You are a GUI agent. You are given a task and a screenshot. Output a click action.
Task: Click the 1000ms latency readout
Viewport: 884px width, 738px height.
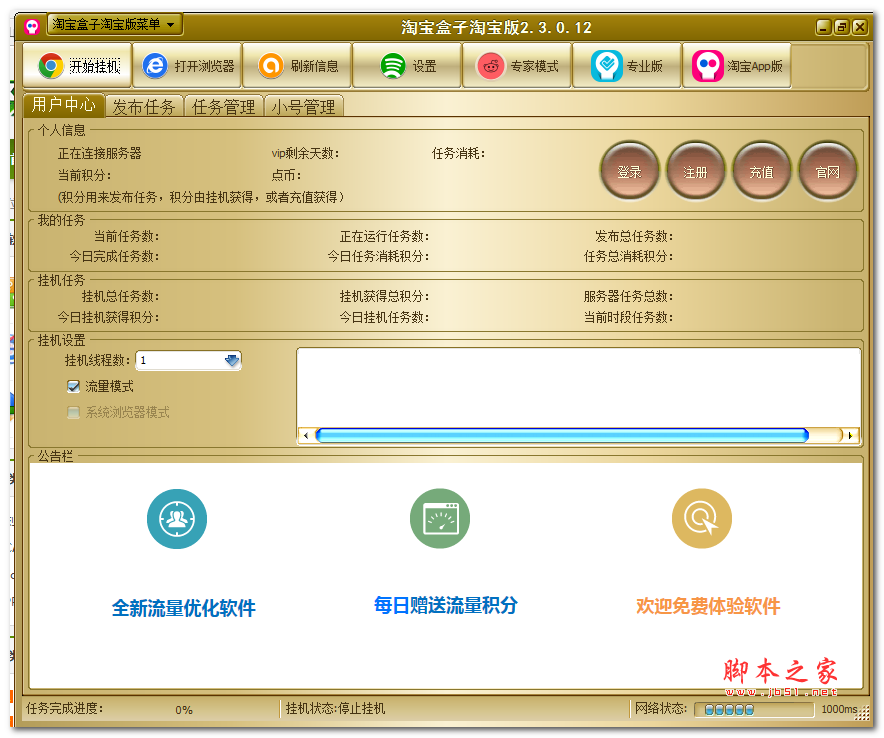tap(839, 709)
